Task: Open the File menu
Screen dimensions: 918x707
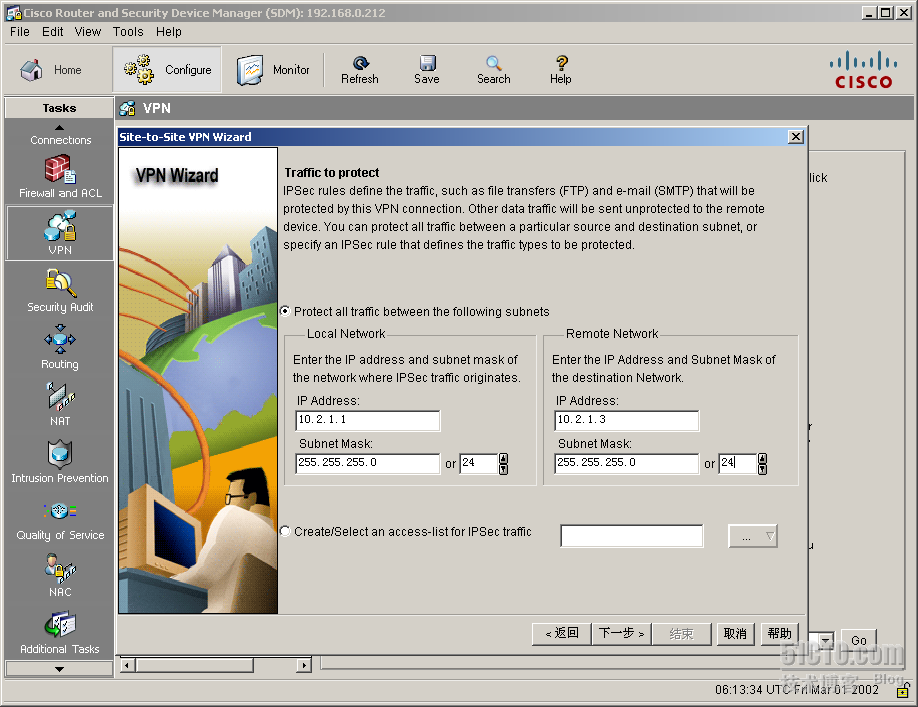Action: point(20,32)
